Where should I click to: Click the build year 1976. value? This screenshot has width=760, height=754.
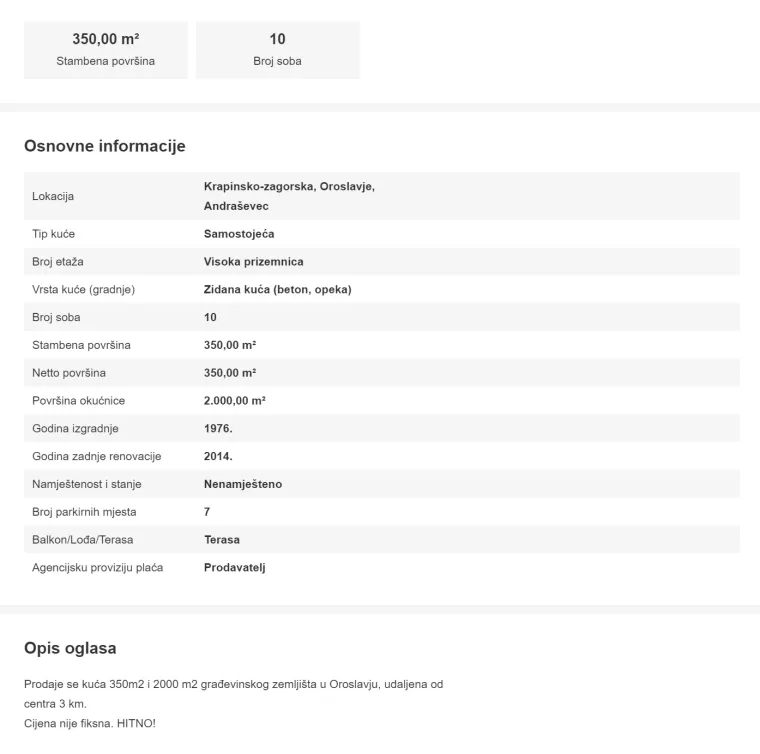point(218,429)
